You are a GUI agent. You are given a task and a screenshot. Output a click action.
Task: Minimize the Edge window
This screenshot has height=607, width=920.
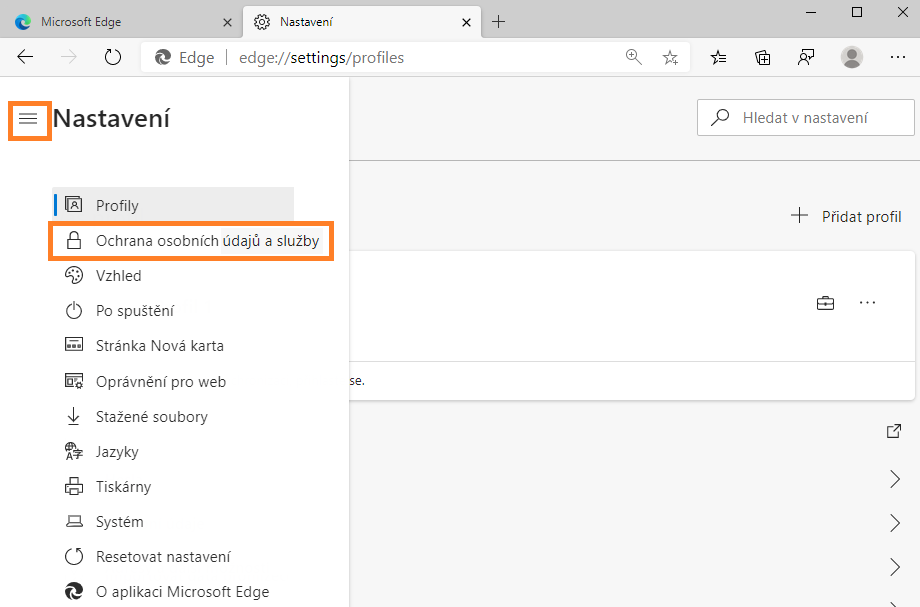[x=811, y=12]
